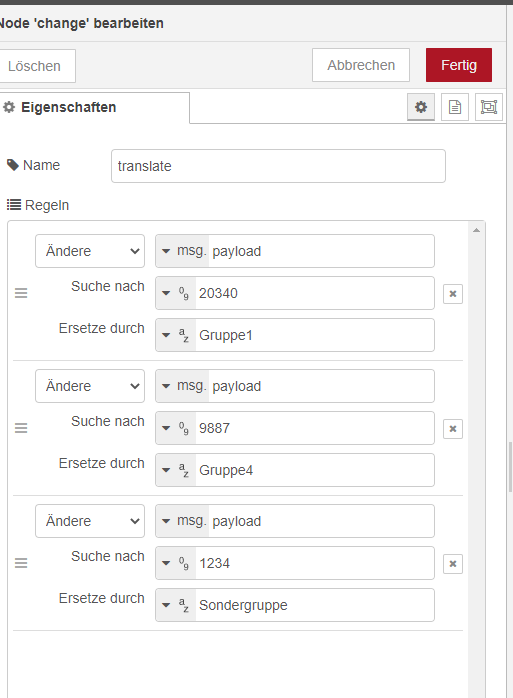The height and width of the screenshot is (698, 513).
Task: Open second rule's Ändere action dropdown
Action: pyautogui.click(x=90, y=386)
